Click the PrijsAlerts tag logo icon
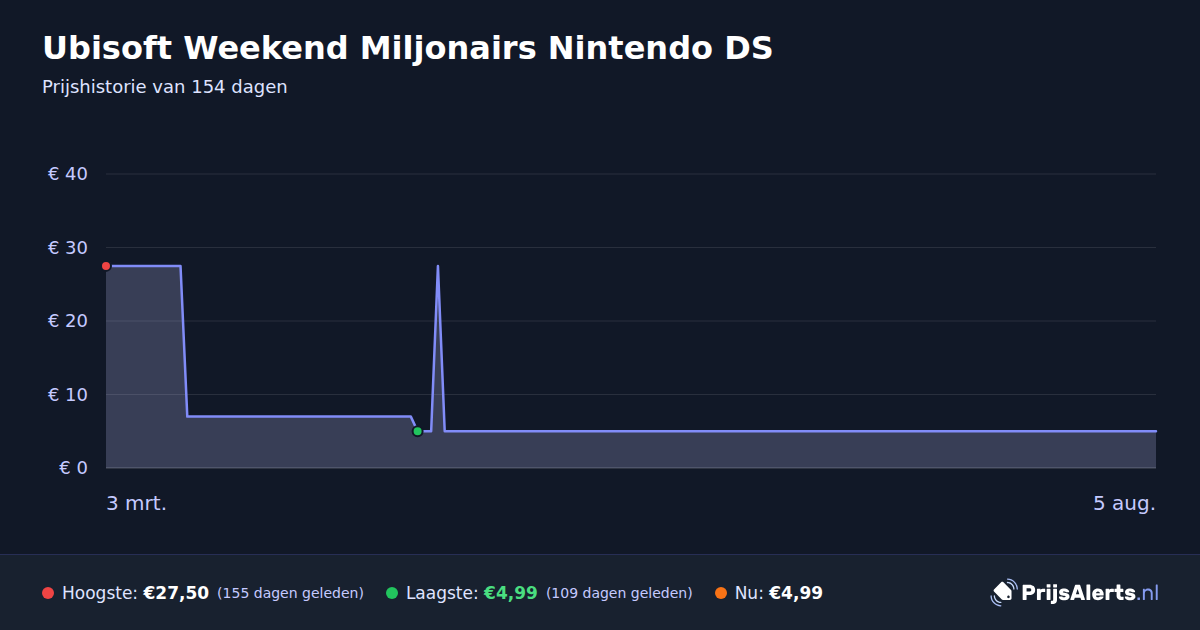Screen dimensions: 1200x630 (1003, 592)
